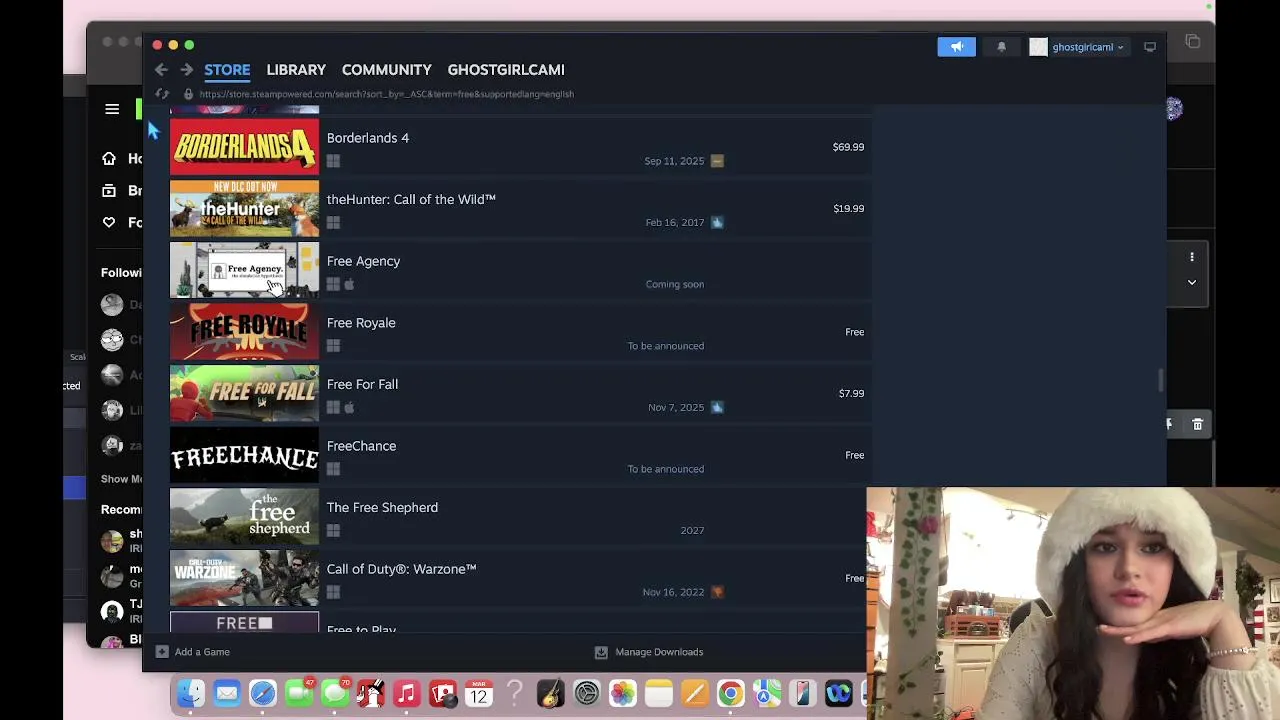Screen dimensions: 1280x720
Task: Open the Free Agency search result
Action: (520, 270)
